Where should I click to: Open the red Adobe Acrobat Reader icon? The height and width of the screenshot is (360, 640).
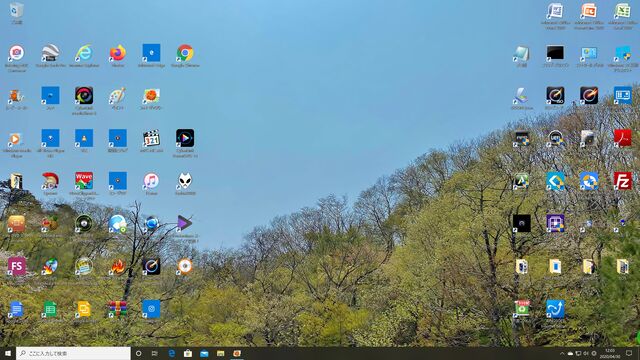622,139
